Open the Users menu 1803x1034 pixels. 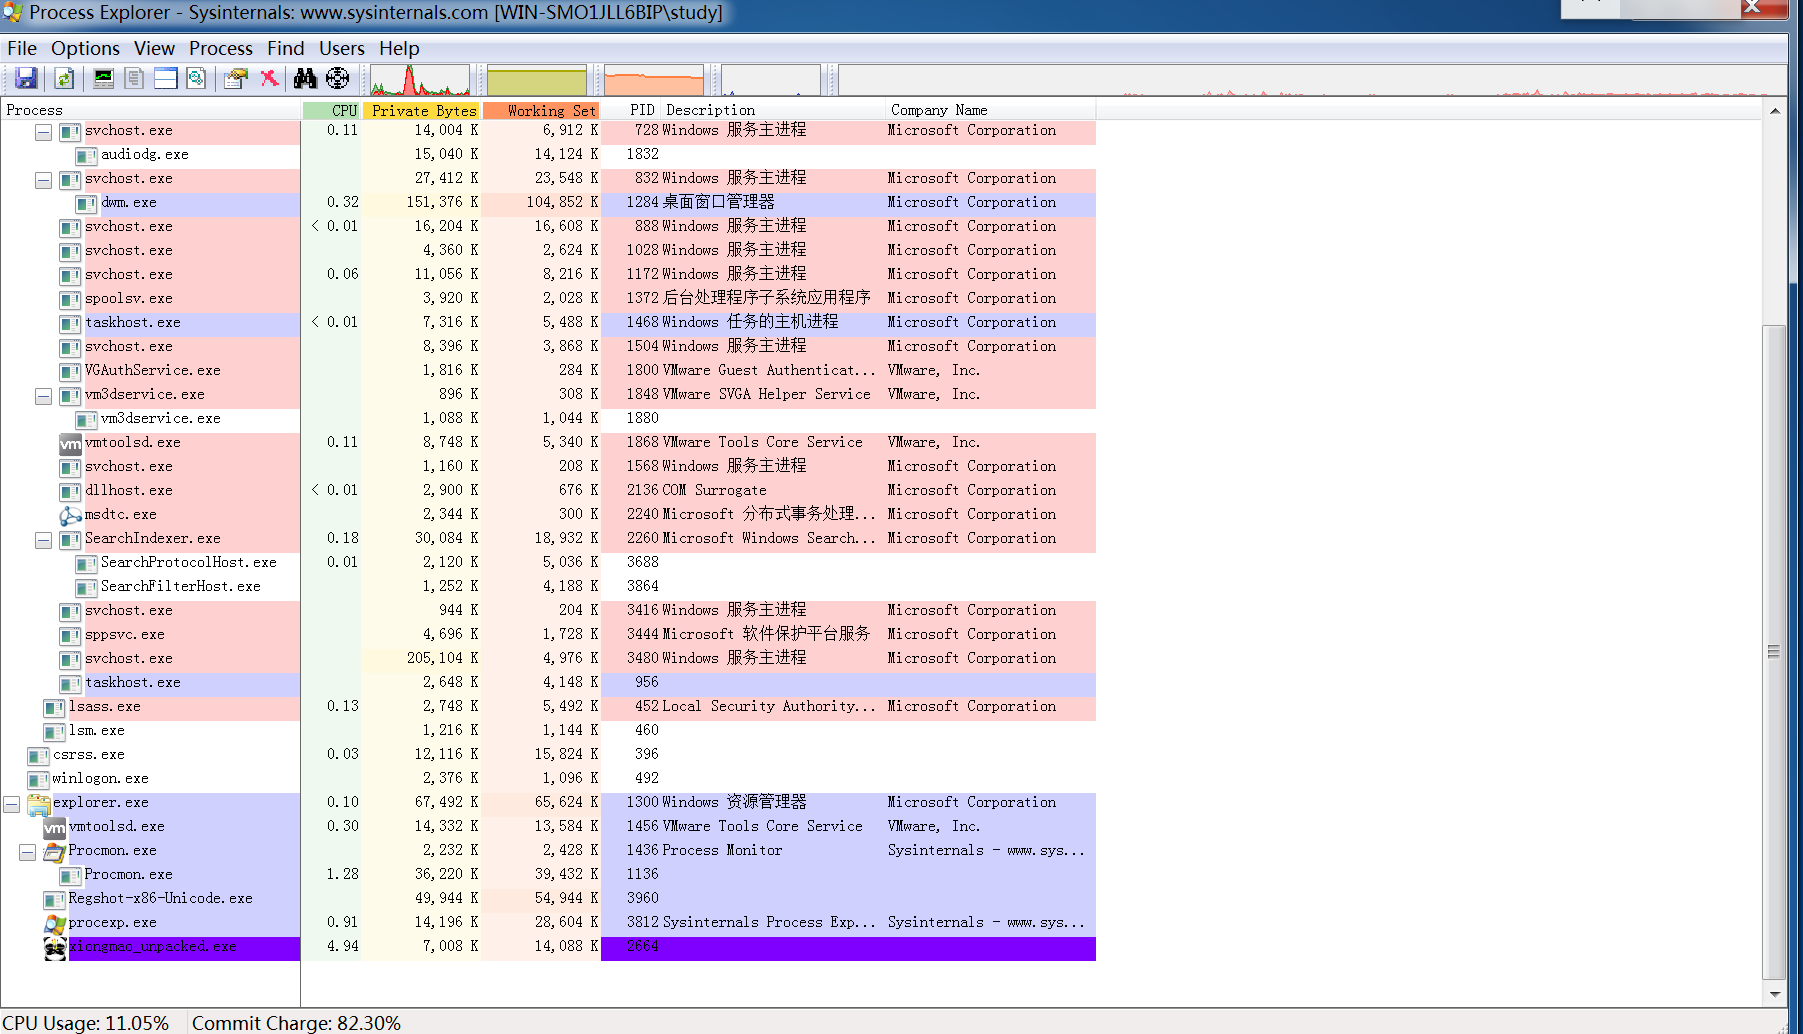(342, 48)
